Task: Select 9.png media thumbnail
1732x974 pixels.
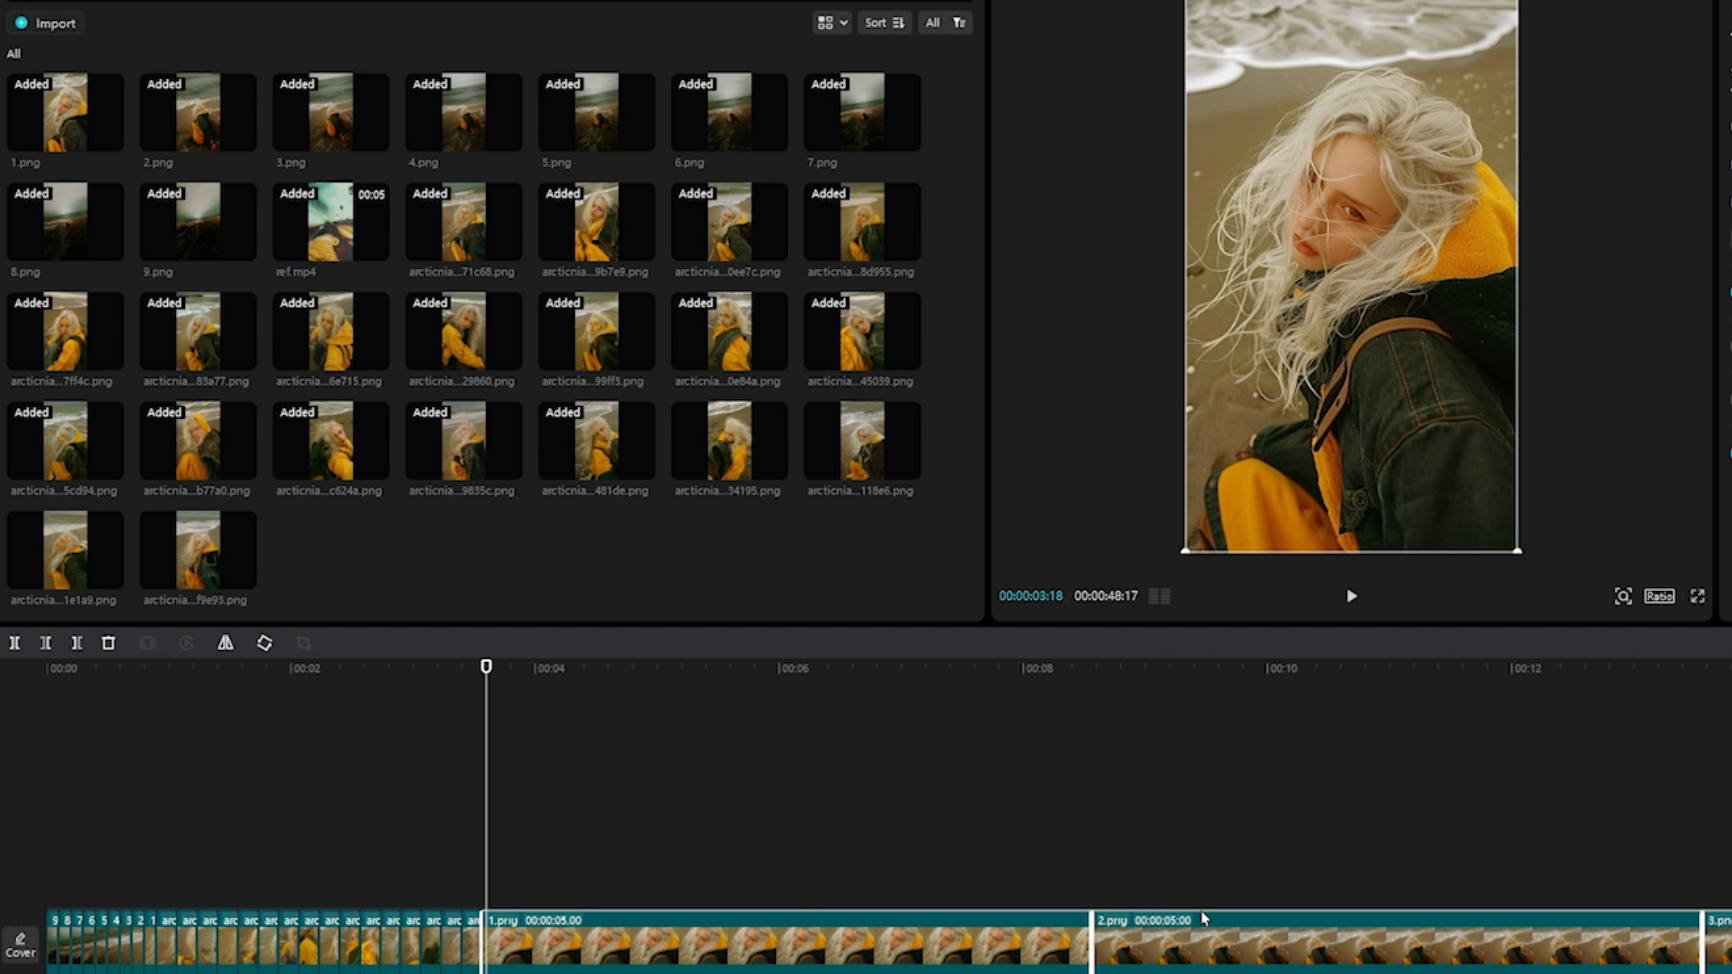Action: click(198, 221)
